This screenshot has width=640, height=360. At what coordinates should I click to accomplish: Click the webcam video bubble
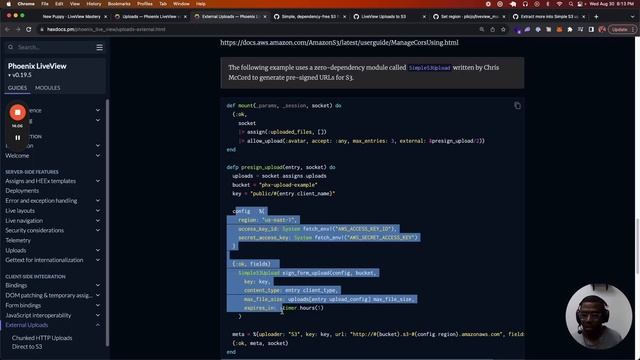[599, 316]
